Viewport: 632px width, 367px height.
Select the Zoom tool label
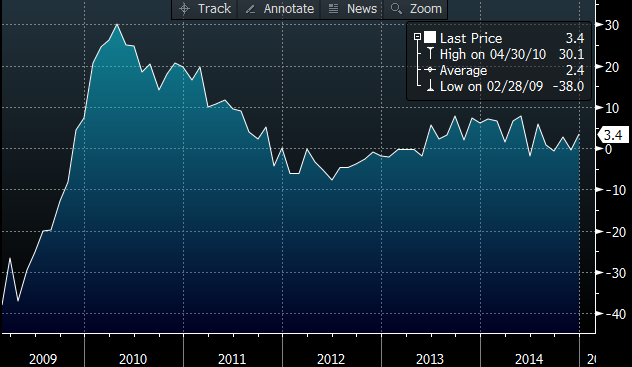tap(426, 8)
